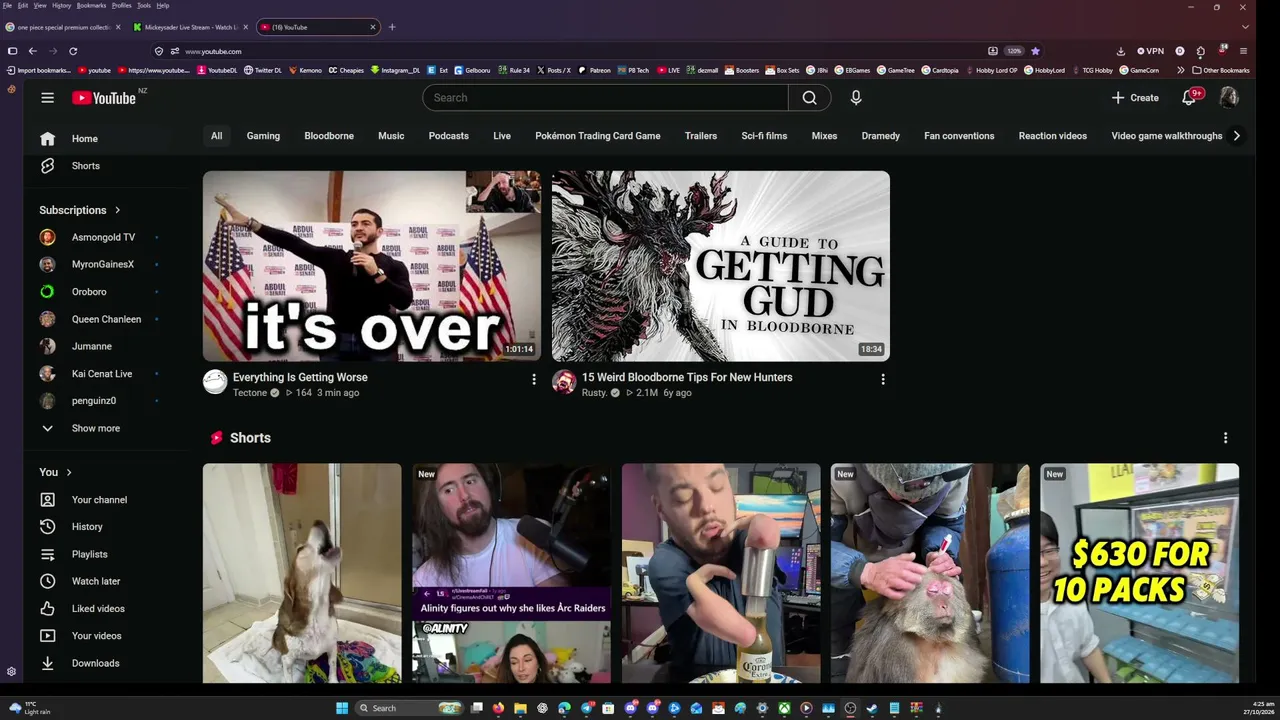Open the notifications bell

1189,97
